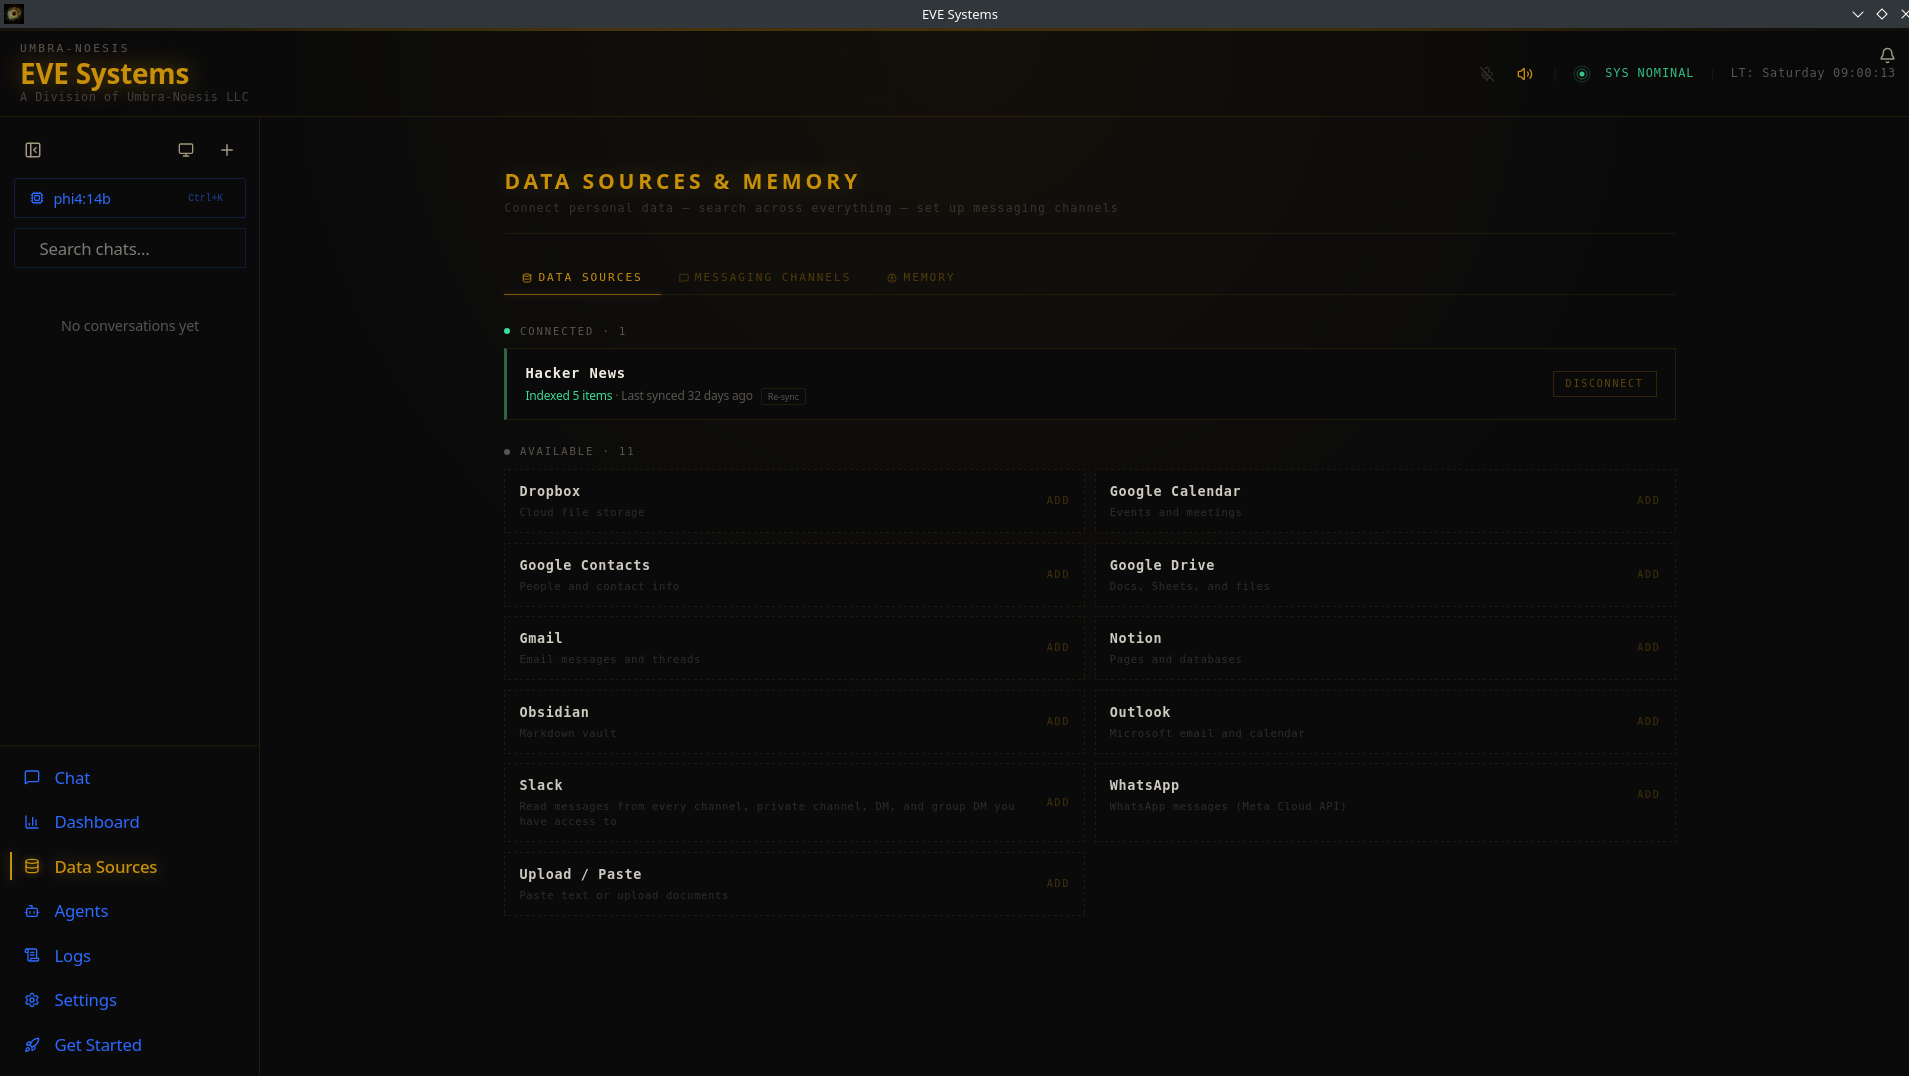Image resolution: width=1909 pixels, height=1076 pixels.
Task: Switch to the Memory tab
Action: 921,277
